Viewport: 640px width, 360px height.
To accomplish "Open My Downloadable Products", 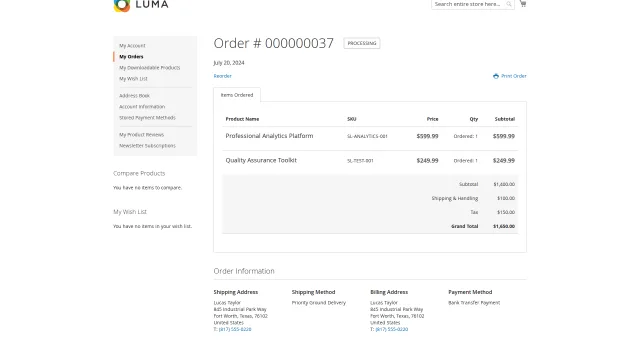I will coord(149,68).
